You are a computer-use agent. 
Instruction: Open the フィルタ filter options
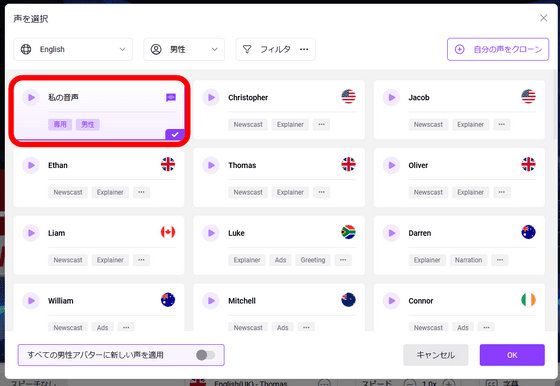(275, 49)
